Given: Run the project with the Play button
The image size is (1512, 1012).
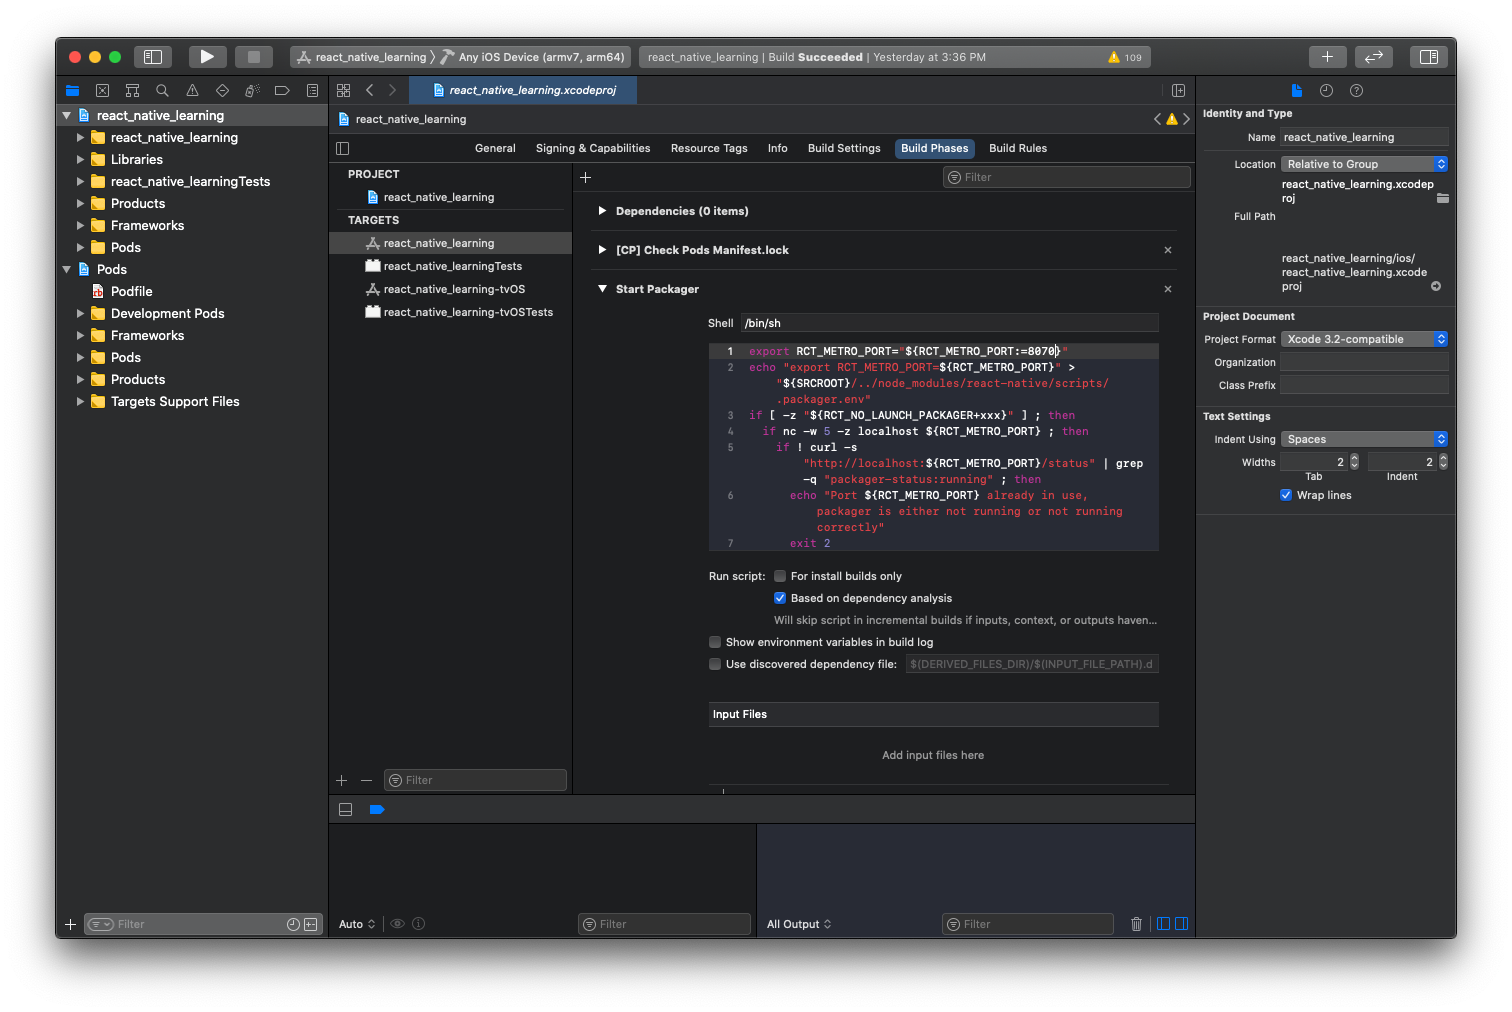Looking at the screenshot, I should (x=206, y=57).
